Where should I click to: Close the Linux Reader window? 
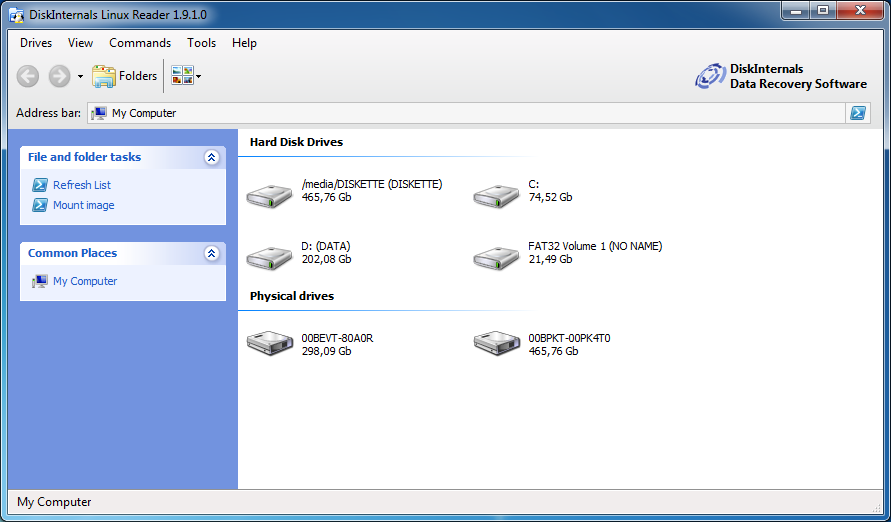[860, 11]
